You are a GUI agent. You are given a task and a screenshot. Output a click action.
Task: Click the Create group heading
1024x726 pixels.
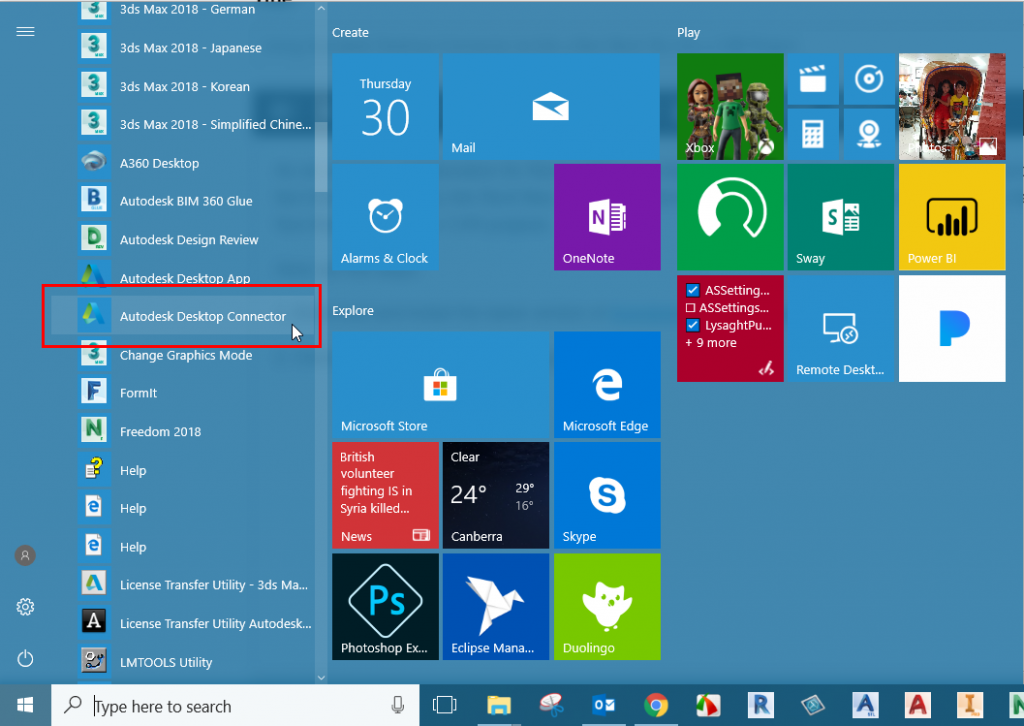pyautogui.click(x=350, y=33)
